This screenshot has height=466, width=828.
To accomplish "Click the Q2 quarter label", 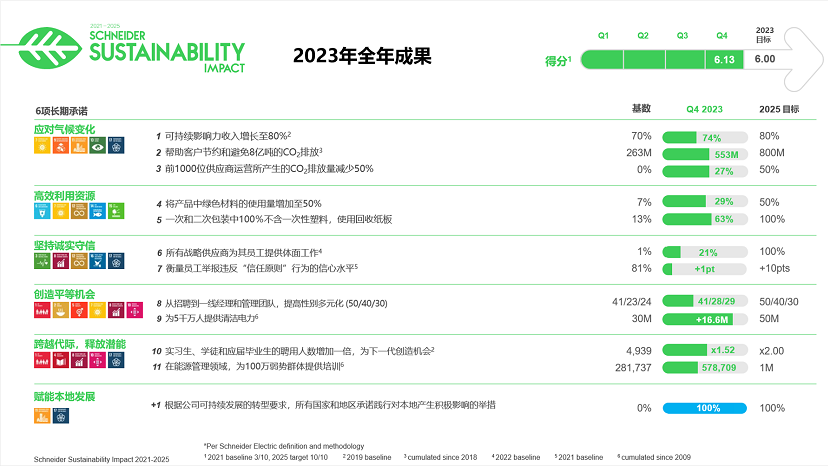I will point(643,35).
